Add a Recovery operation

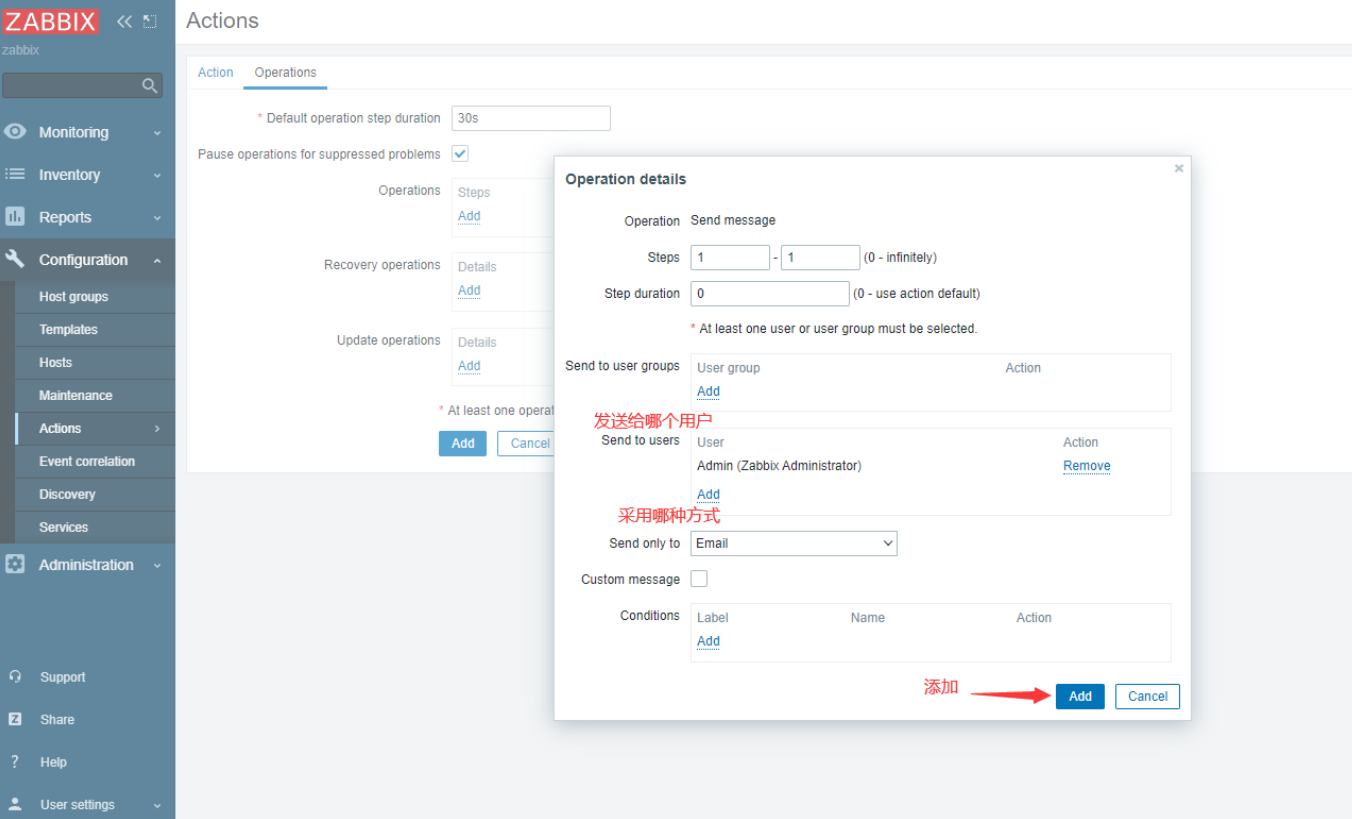click(469, 290)
